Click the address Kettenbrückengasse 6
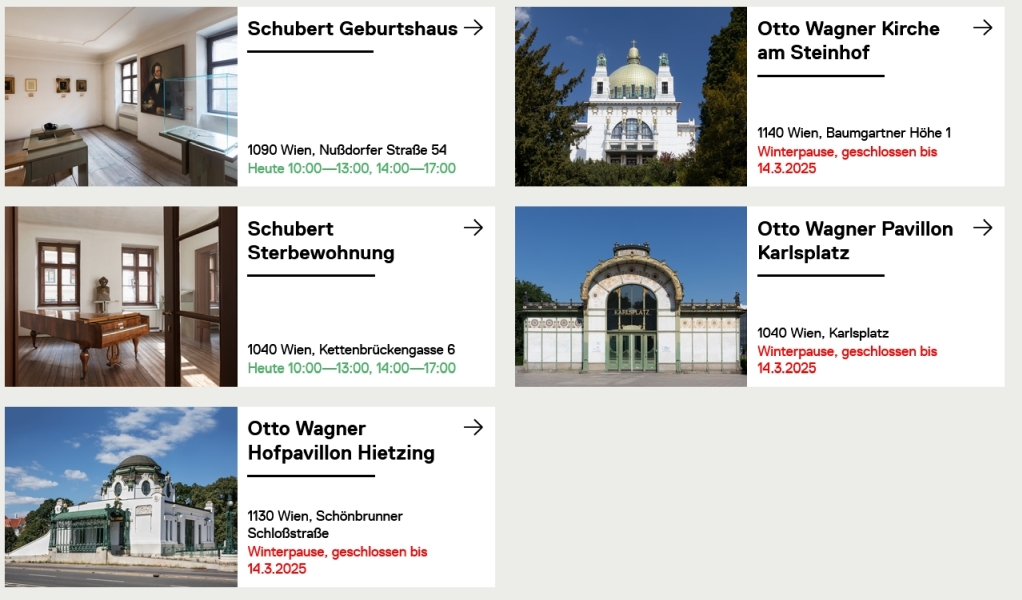 click(x=351, y=350)
